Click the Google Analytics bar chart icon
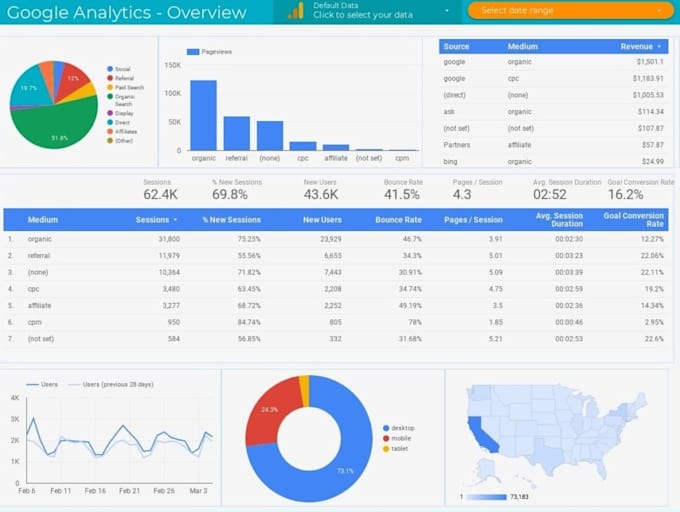Viewport: 680px width, 512px height. click(295, 11)
